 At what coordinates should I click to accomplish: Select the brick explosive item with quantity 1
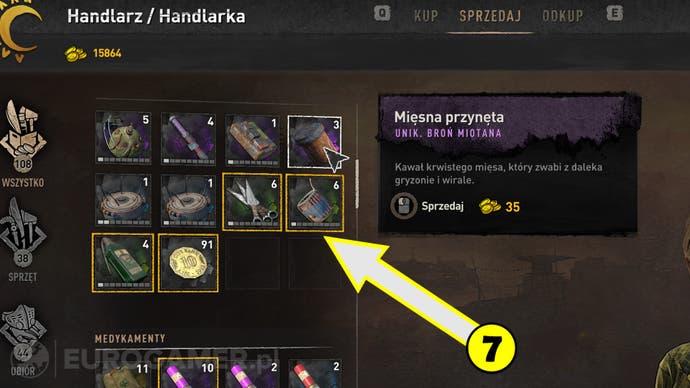[252, 140]
